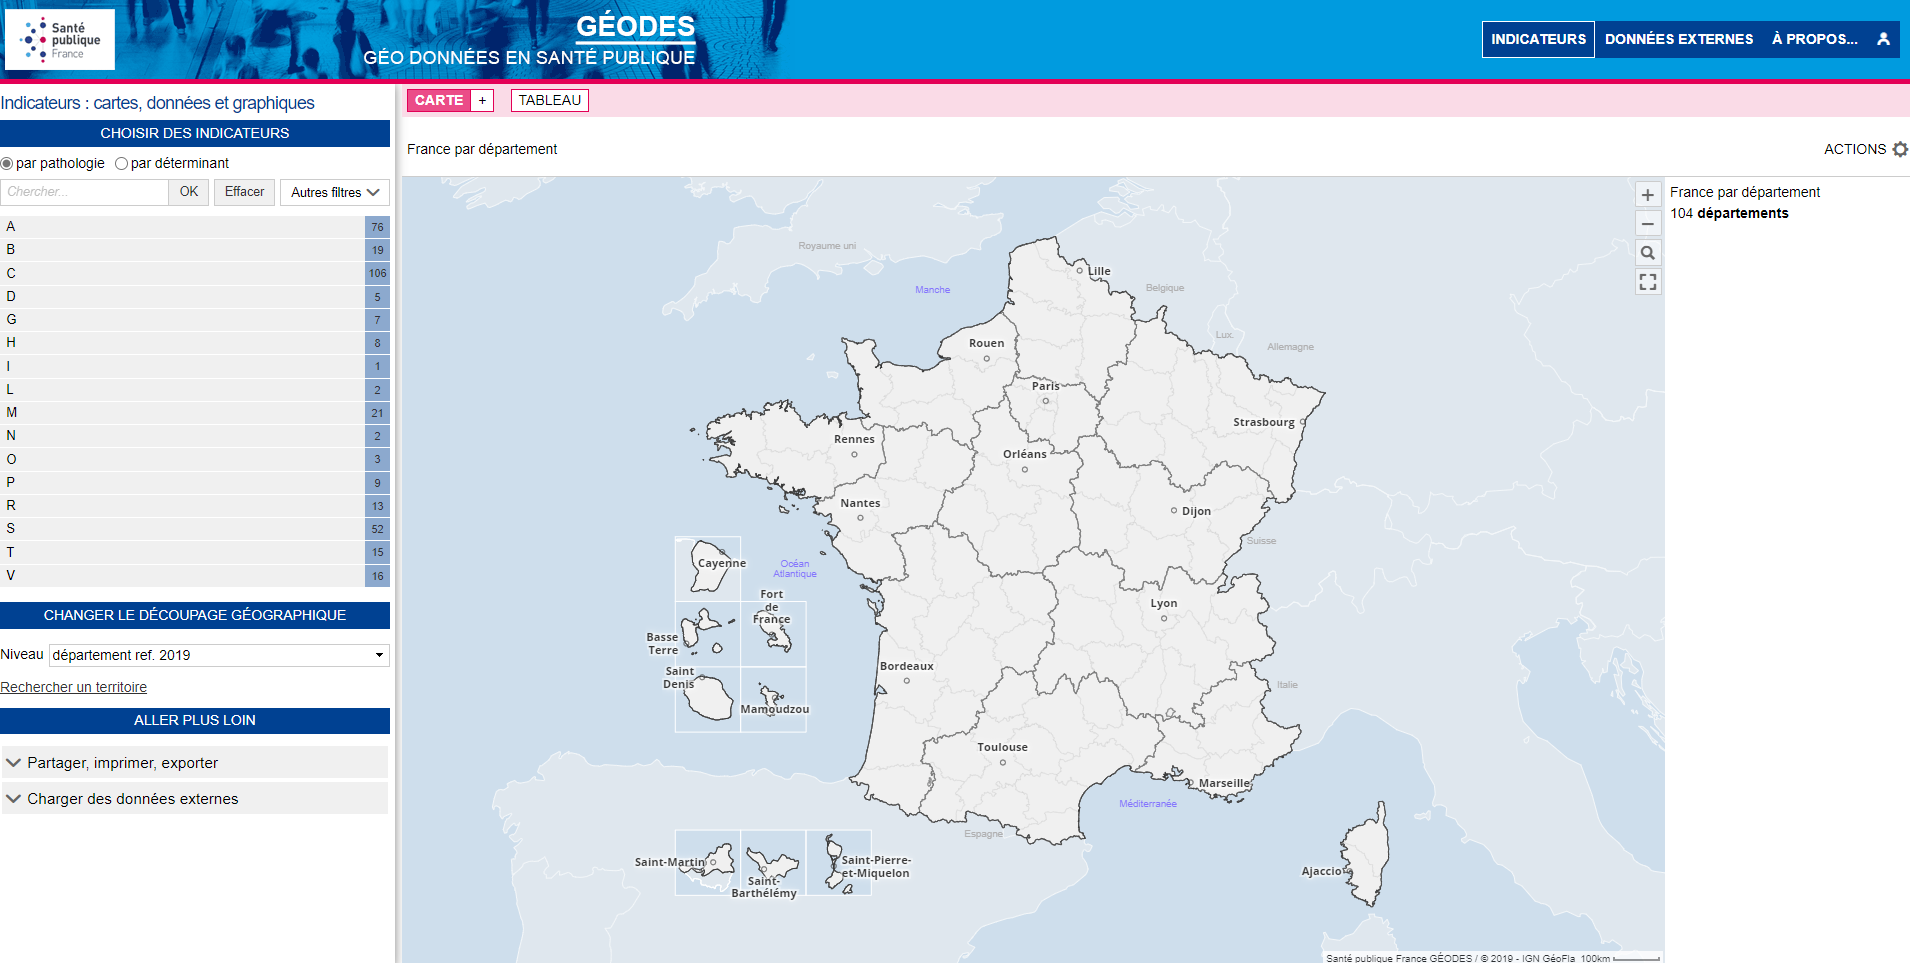The width and height of the screenshot is (1910, 963).
Task: Switch to the TABLEAU tab
Action: [549, 100]
